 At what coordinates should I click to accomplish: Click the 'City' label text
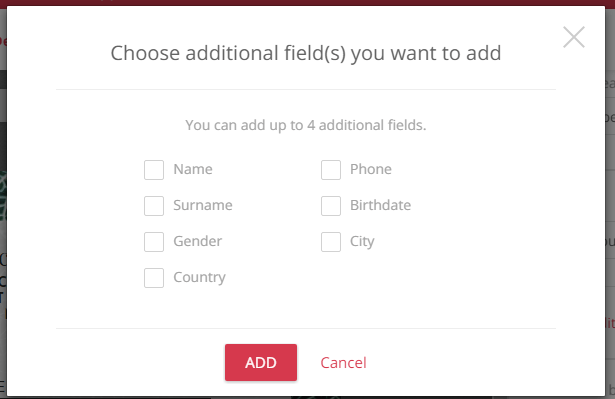(362, 241)
